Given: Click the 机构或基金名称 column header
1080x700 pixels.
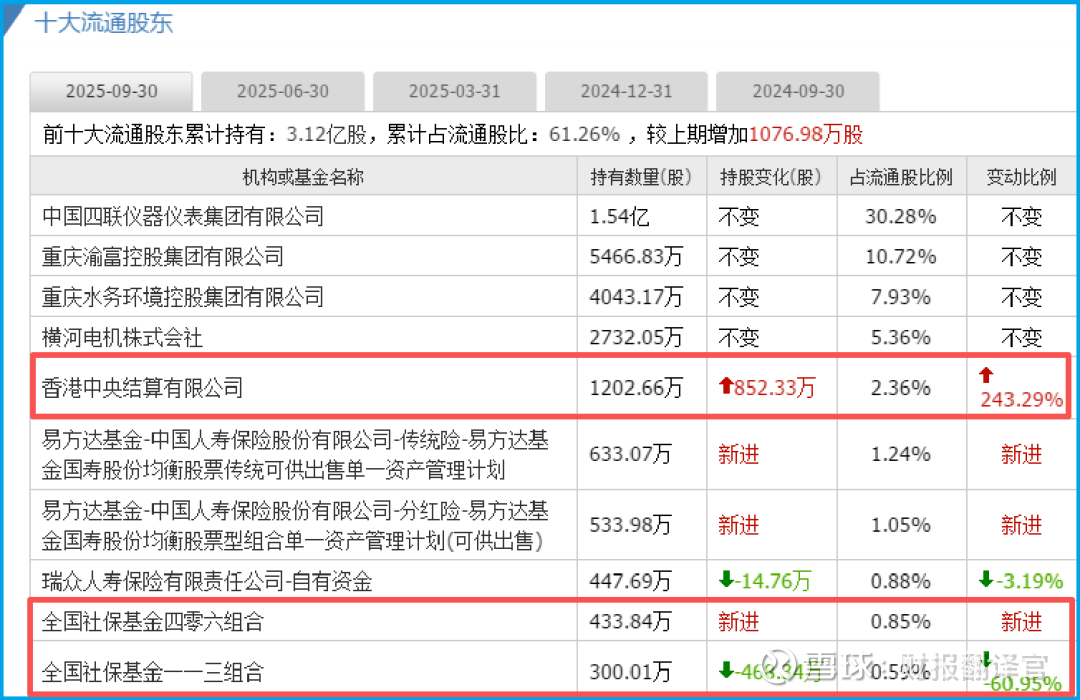Looking at the screenshot, I should point(303,177).
